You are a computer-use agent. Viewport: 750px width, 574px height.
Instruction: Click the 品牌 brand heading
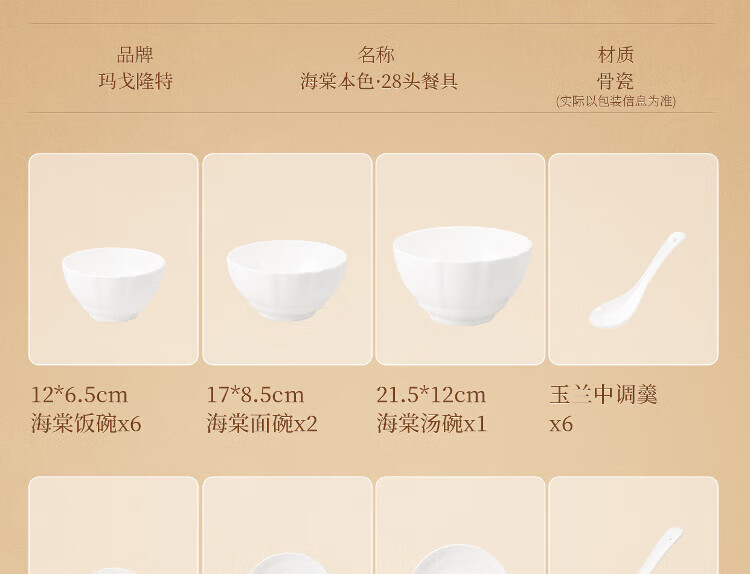135,55
